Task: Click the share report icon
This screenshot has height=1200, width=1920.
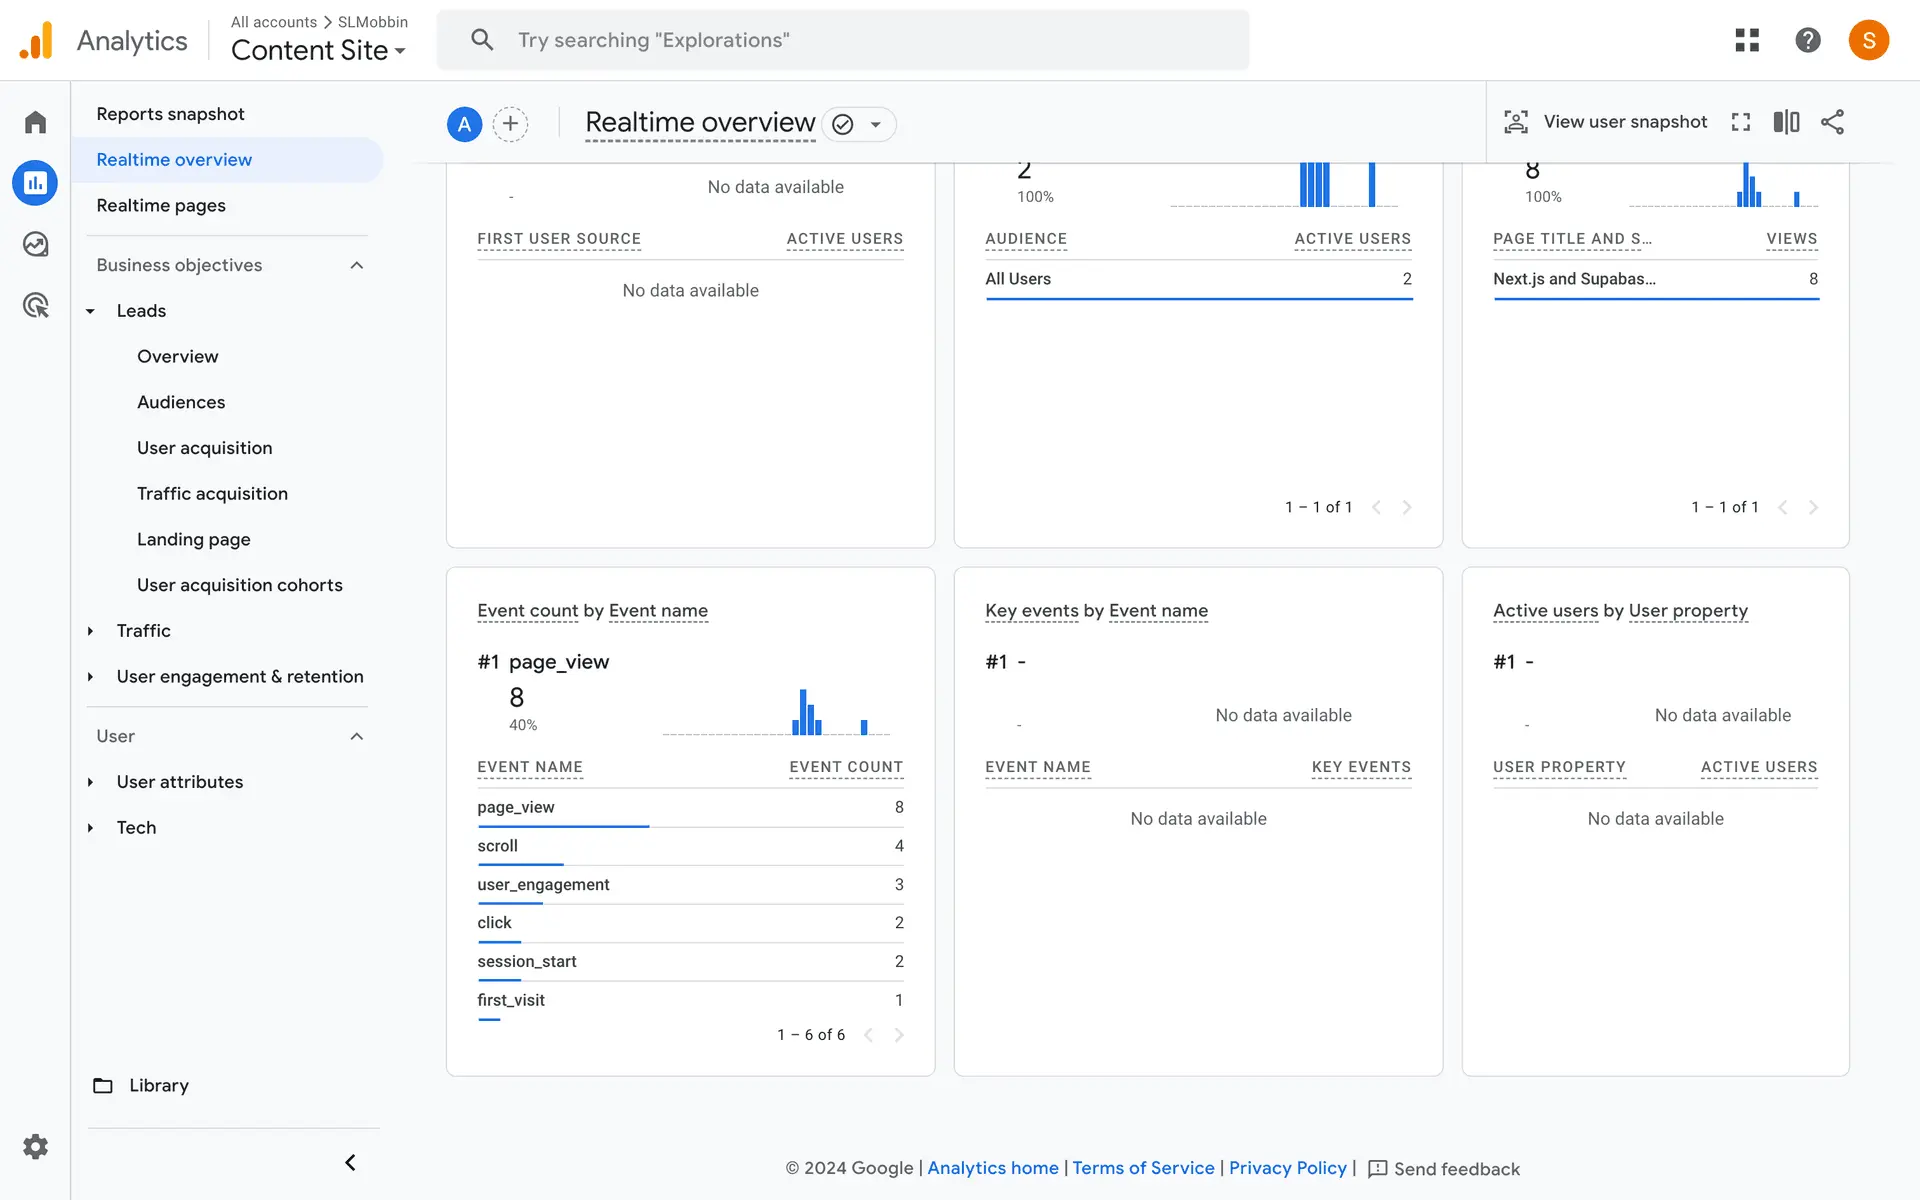Action: coord(1832,122)
